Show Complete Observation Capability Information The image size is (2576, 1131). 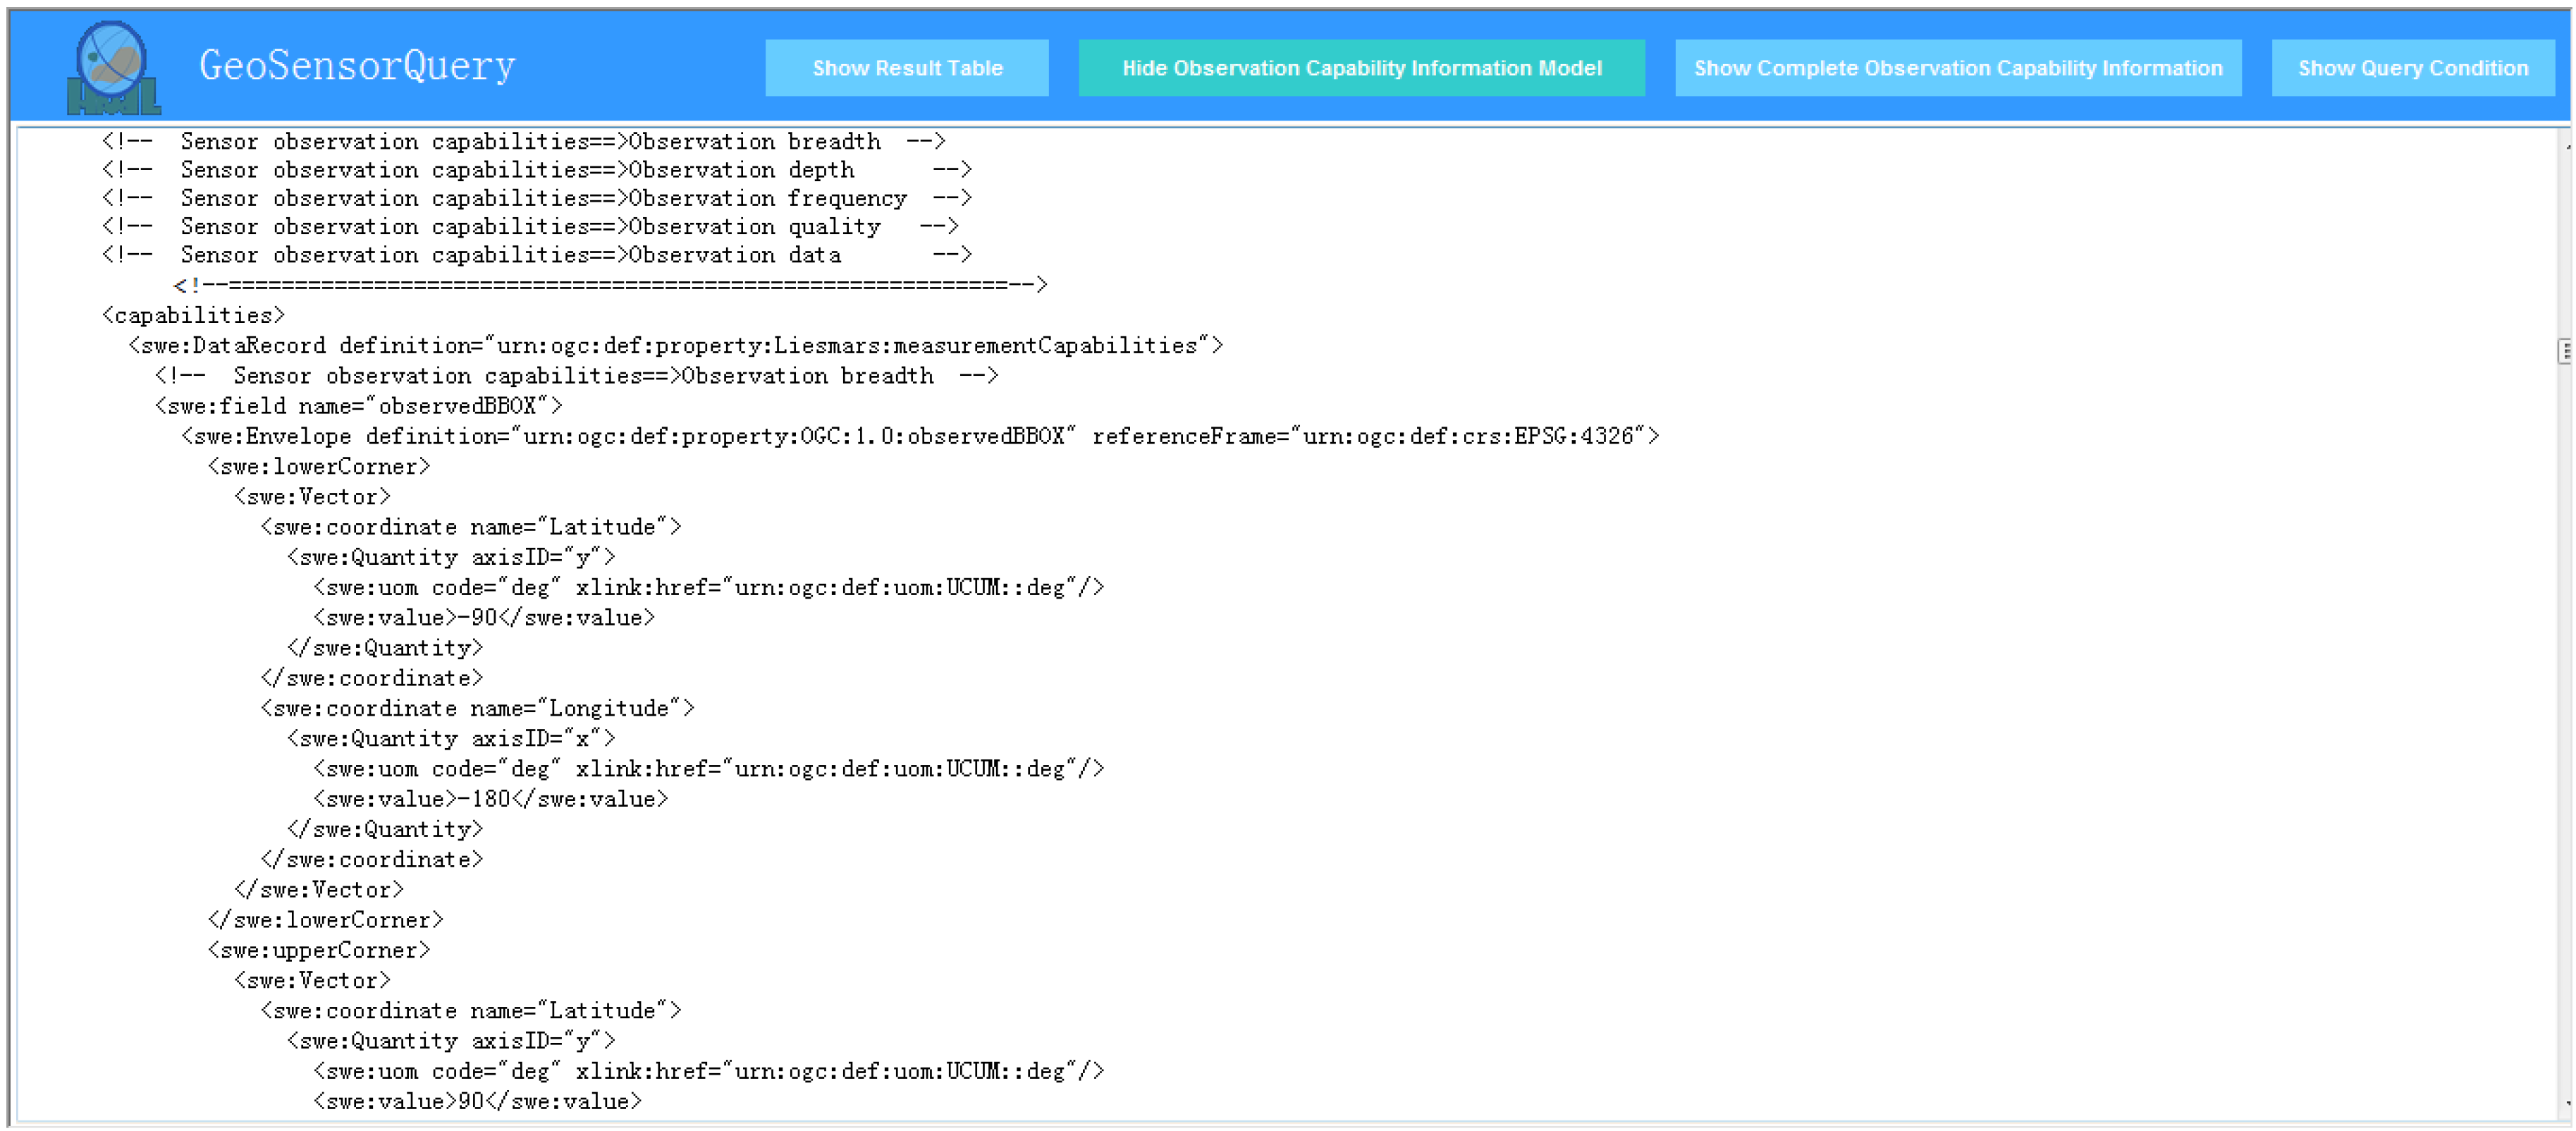click(1957, 68)
